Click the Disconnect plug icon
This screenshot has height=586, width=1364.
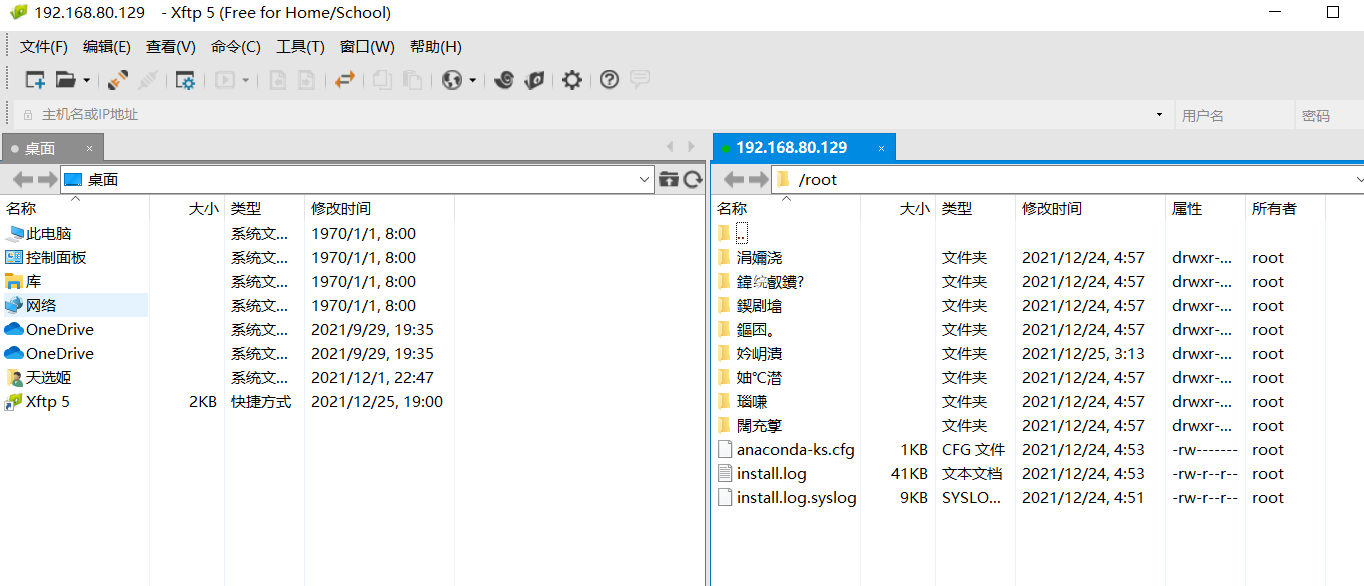point(148,80)
